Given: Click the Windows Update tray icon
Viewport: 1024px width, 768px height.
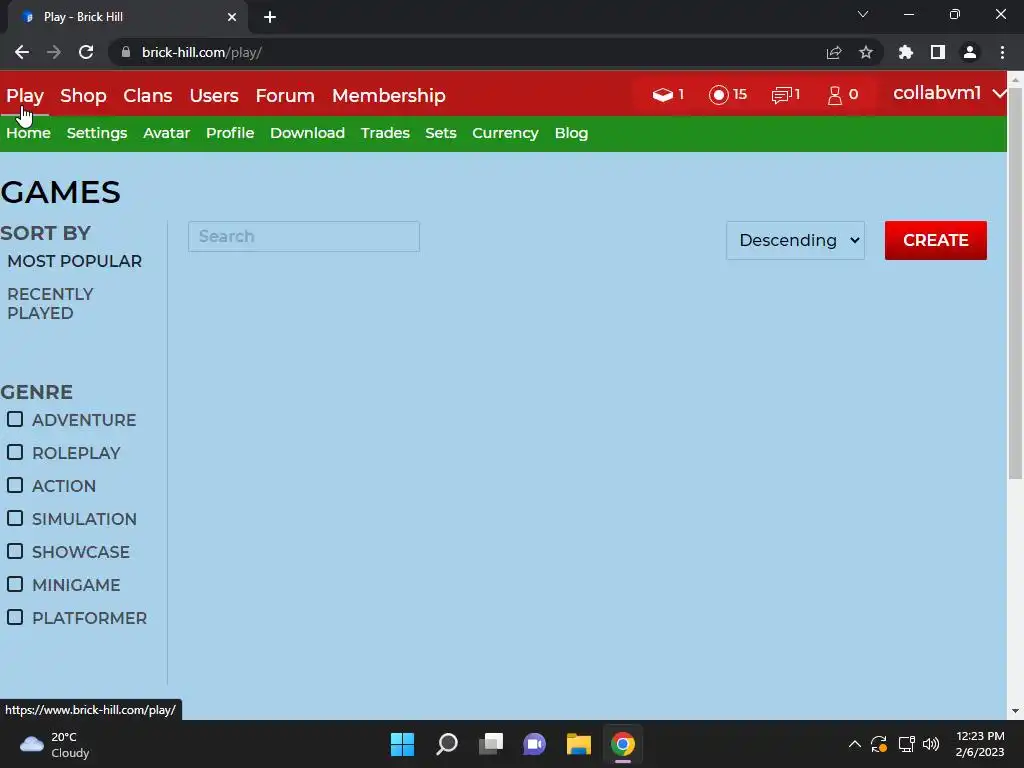Looking at the screenshot, I should pyautogui.click(x=879, y=744).
